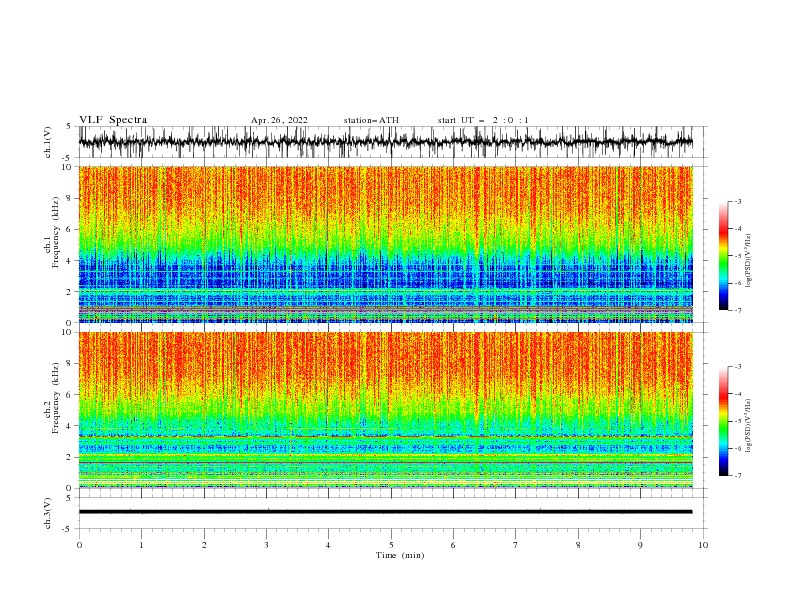Click the time axis tick label '10'
This screenshot has width=792, height=612.
point(703,545)
